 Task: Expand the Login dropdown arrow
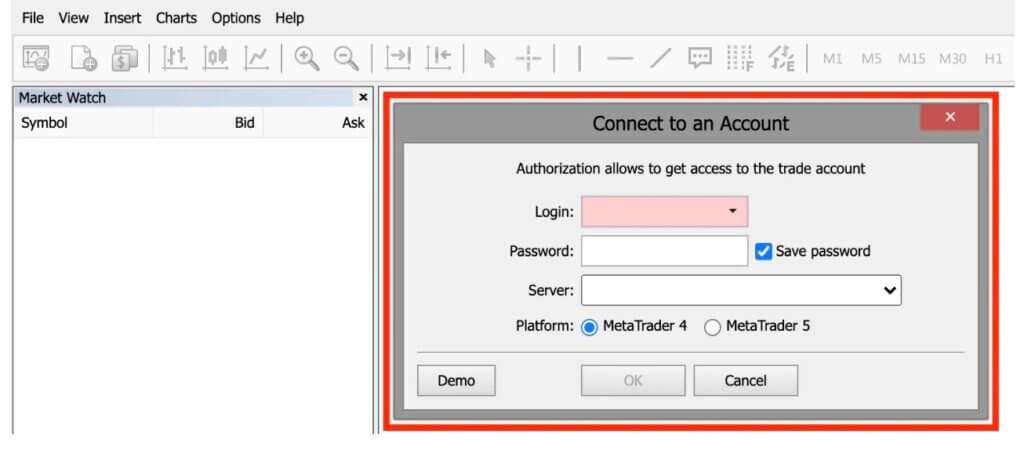[x=733, y=211]
